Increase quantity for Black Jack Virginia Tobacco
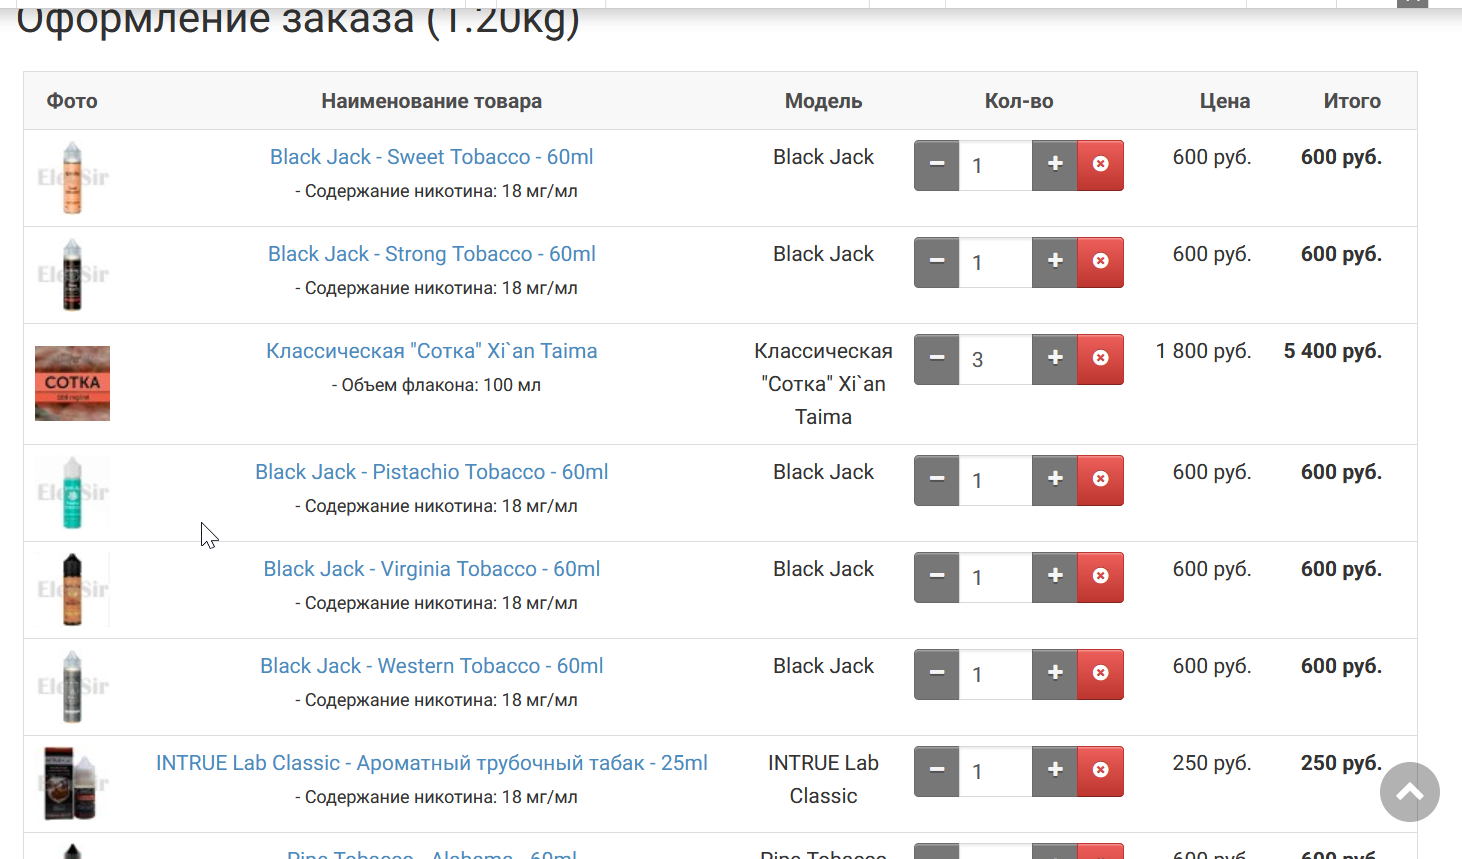Screen dimensions: 1462x859 (x=1055, y=577)
